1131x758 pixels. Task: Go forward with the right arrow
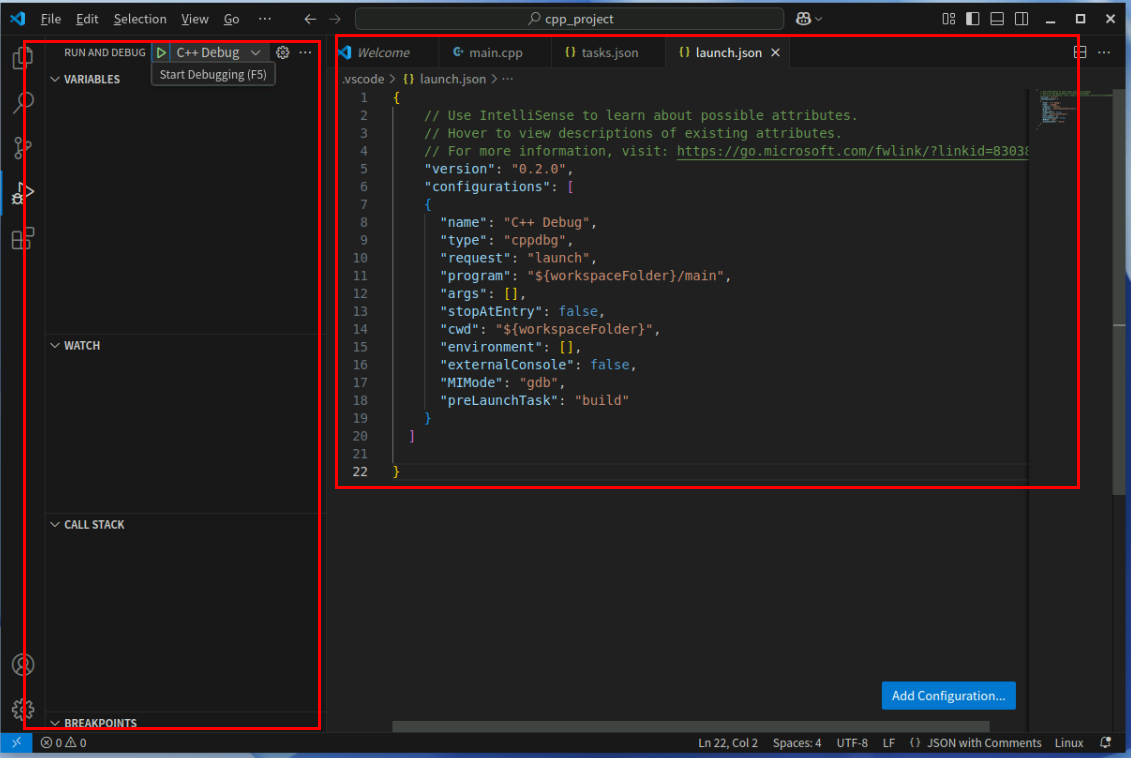point(335,19)
